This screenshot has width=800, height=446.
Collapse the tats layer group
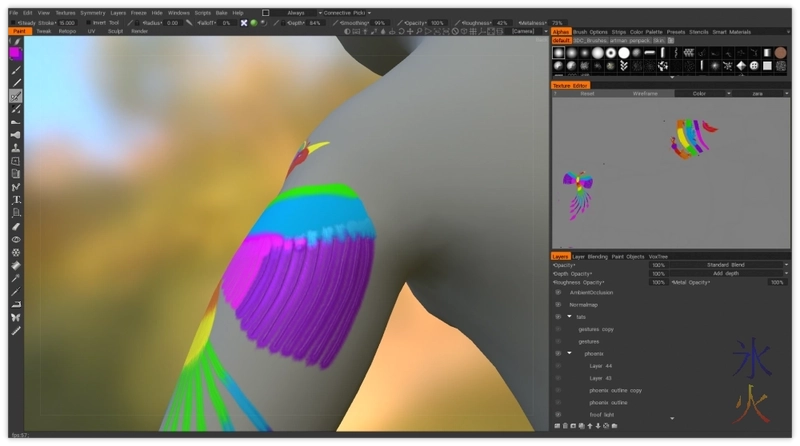click(x=569, y=316)
